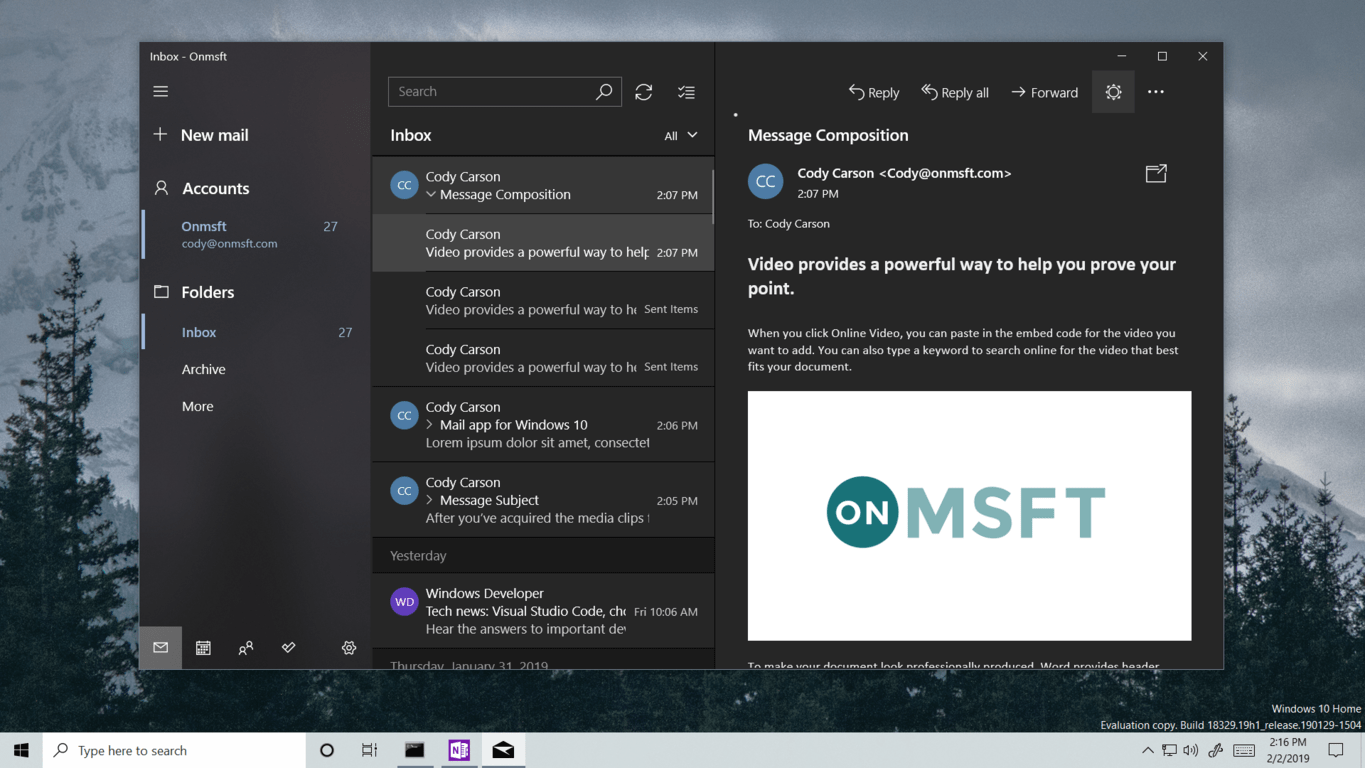This screenshot has height=768, width=1365.
Task: Open To-Do checkmark icon in bottom bar
Action: point(289,648)
